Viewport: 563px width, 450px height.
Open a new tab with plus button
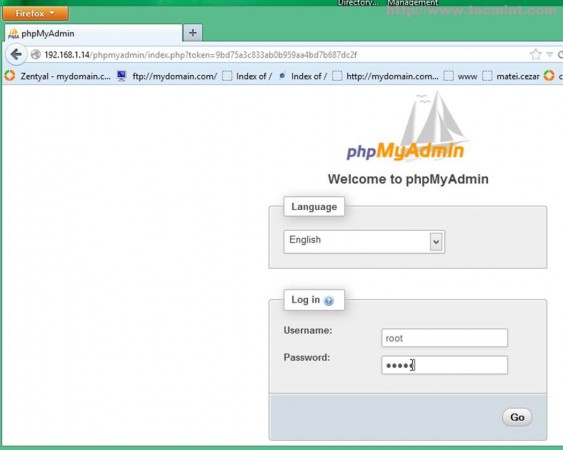coord(193,33)
